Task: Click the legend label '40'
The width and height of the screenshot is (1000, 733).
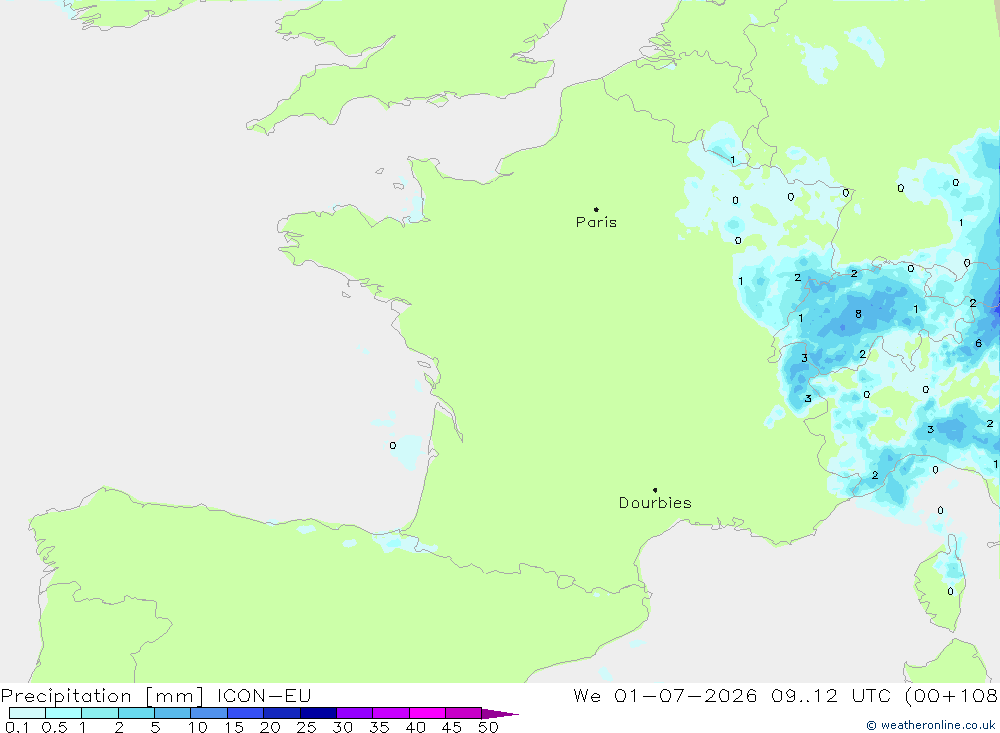Action: pos(415,727)
